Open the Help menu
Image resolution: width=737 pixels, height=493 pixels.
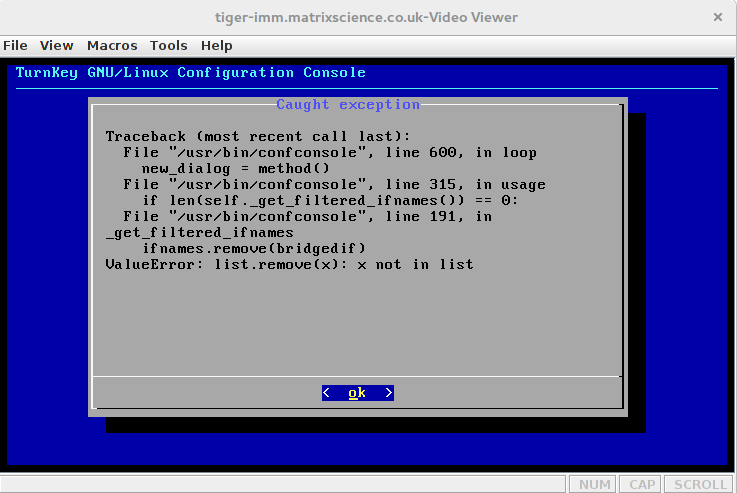[216, 45]
